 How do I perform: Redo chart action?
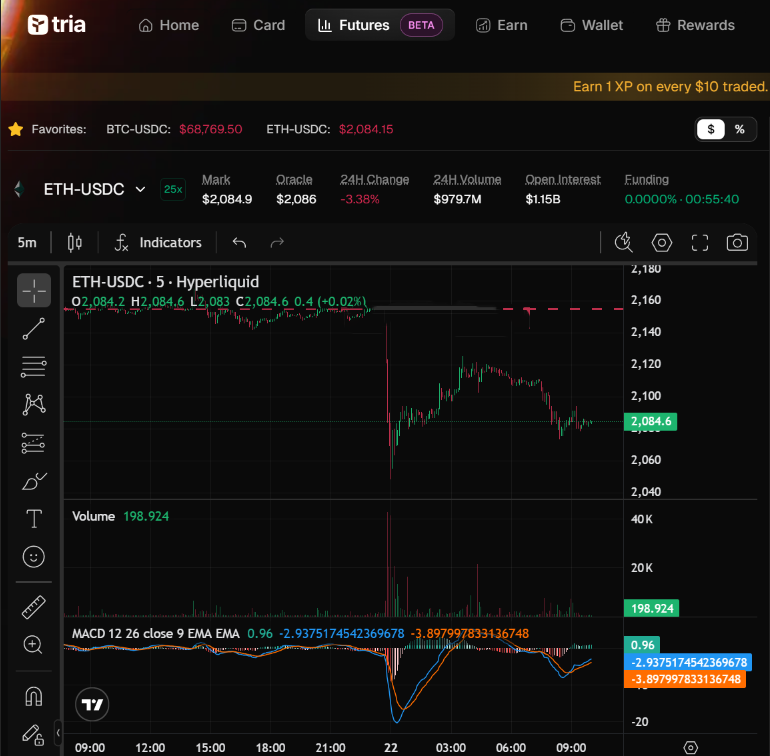tap(277, 243)
